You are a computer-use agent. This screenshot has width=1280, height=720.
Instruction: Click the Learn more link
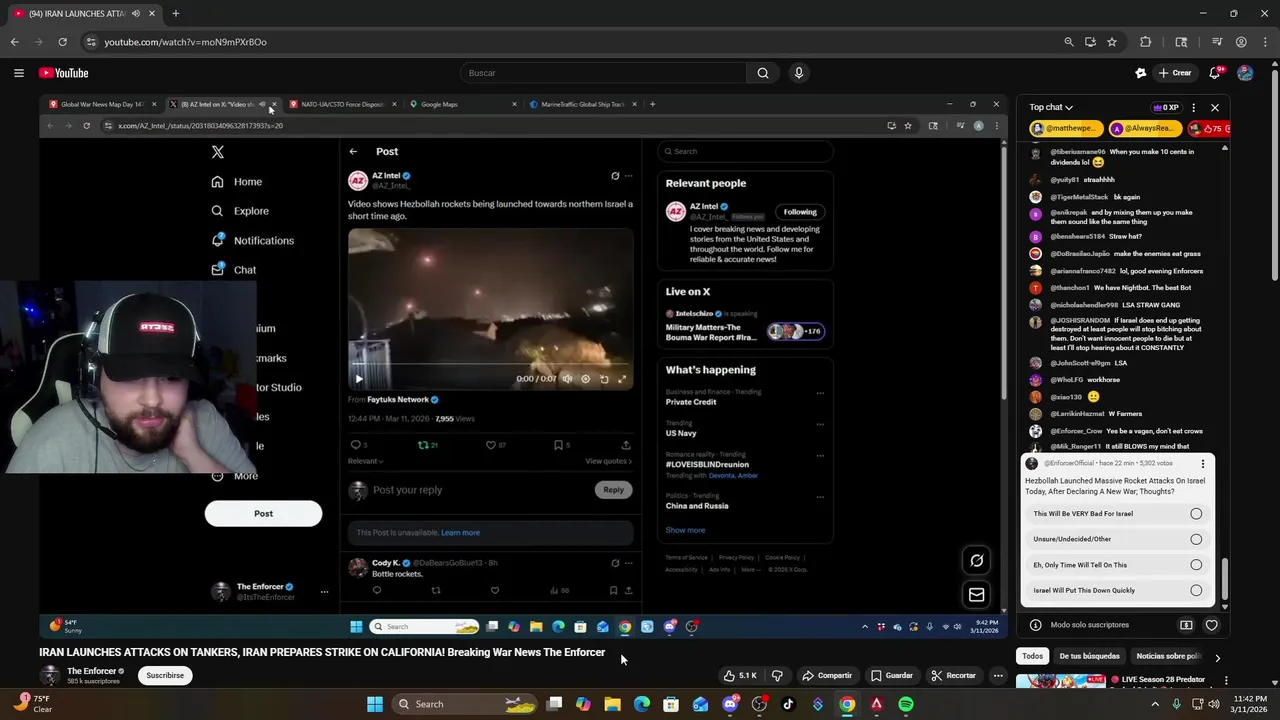coord(460,533)
